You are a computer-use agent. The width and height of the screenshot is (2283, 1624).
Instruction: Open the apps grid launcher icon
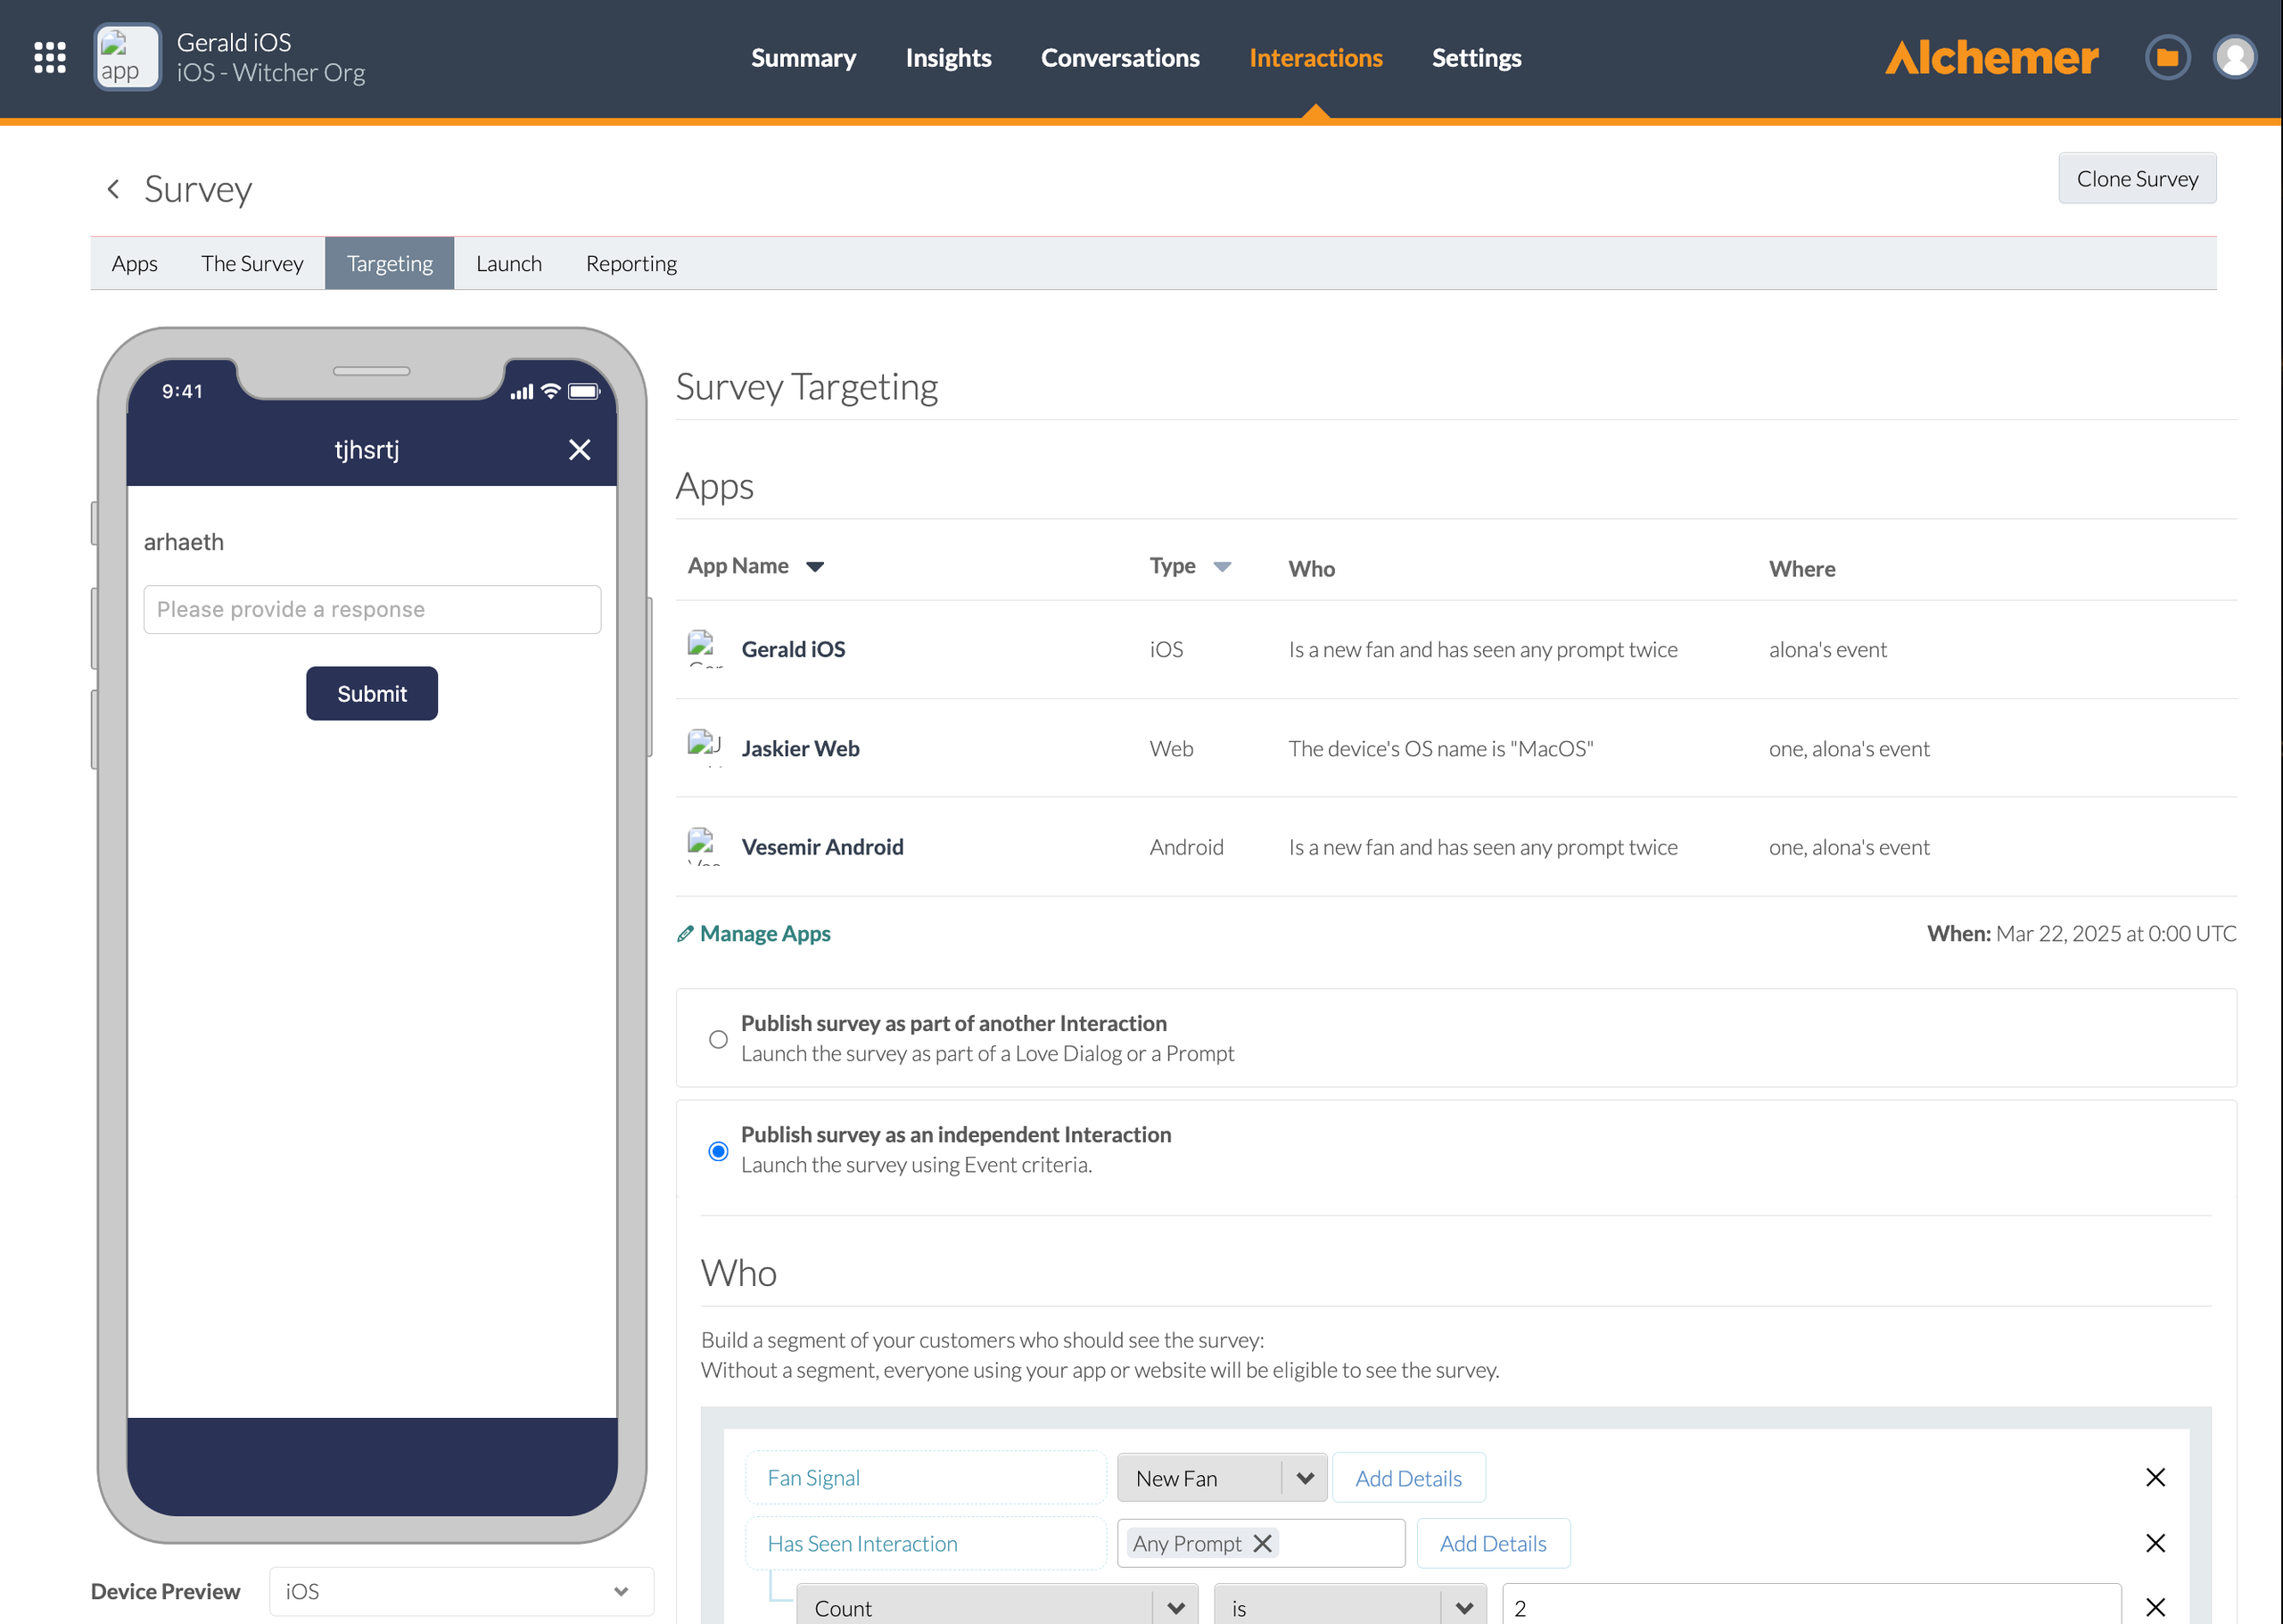[x=50, y=58]
